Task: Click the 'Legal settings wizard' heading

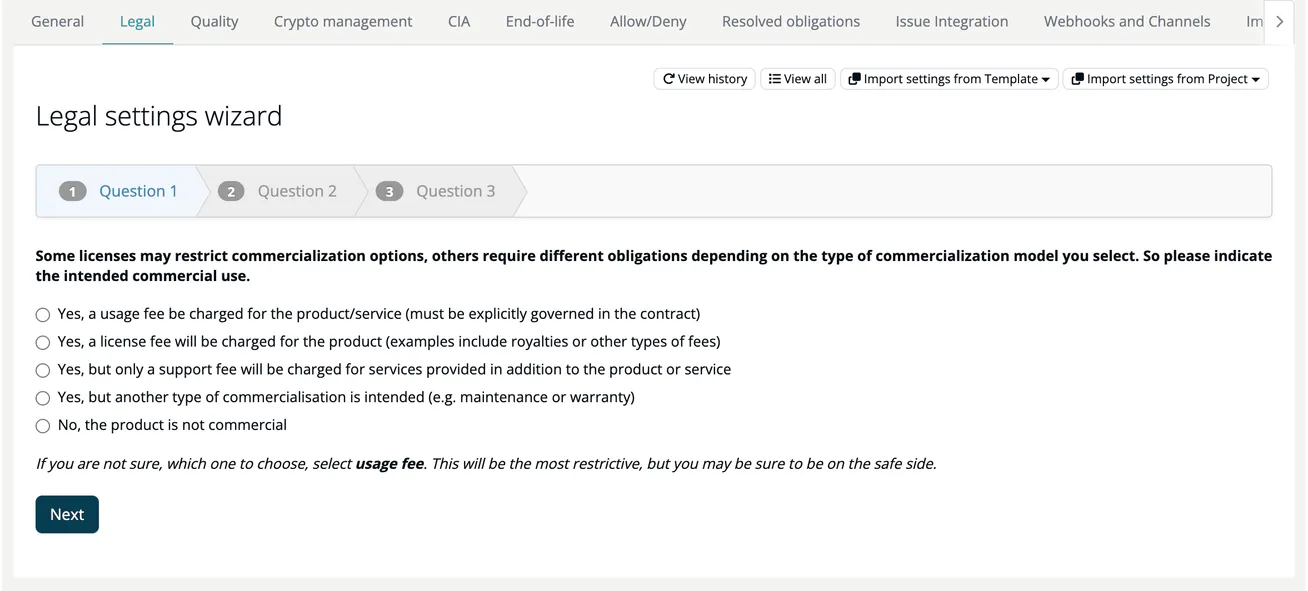Action: coord(159,116)
